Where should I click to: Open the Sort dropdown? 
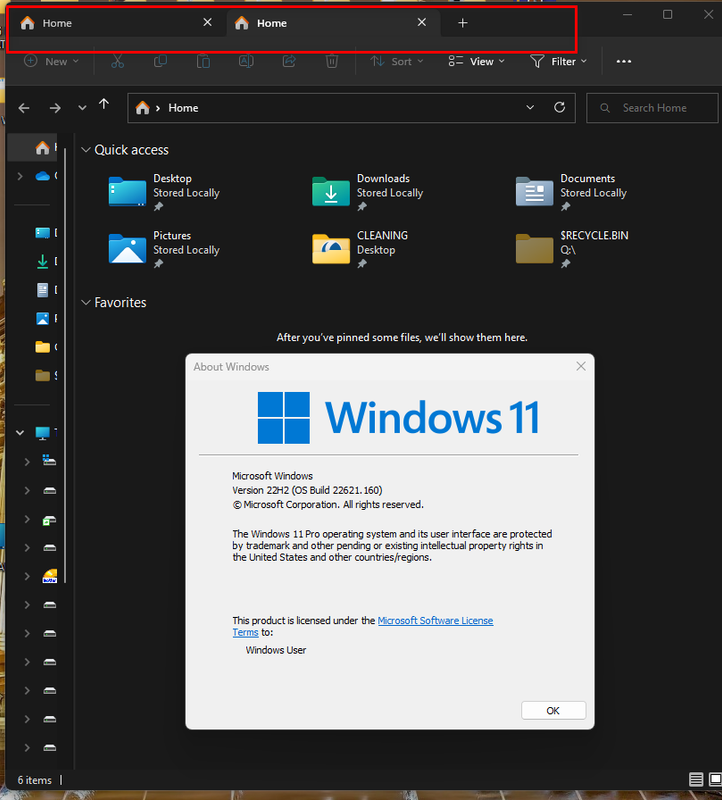pos(397,61)
